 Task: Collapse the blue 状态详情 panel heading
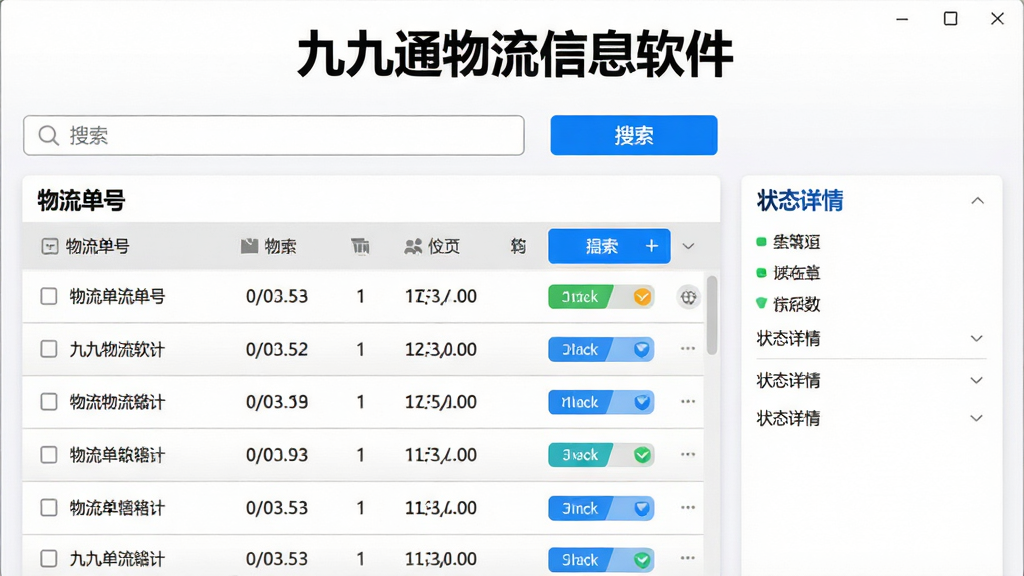[x=977, y=200]
